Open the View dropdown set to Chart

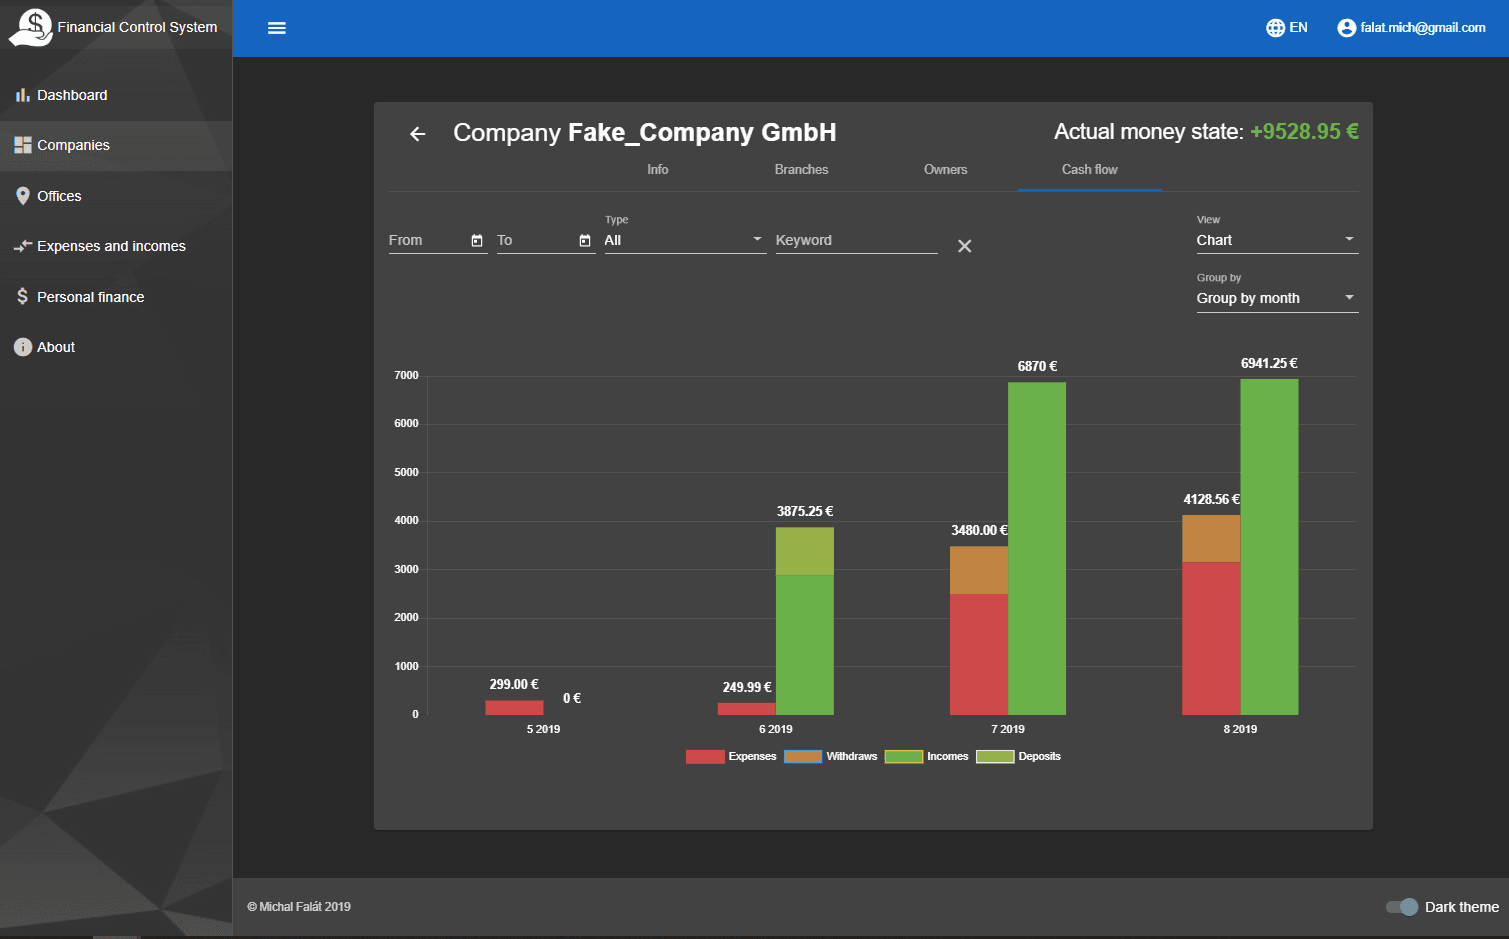coord(1277,240)
